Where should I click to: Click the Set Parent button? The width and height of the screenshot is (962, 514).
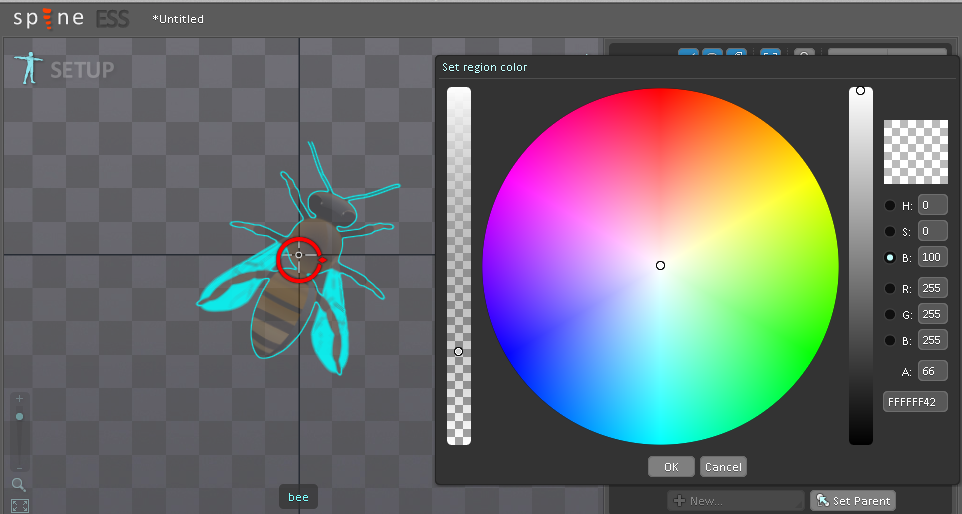(853, 500)
